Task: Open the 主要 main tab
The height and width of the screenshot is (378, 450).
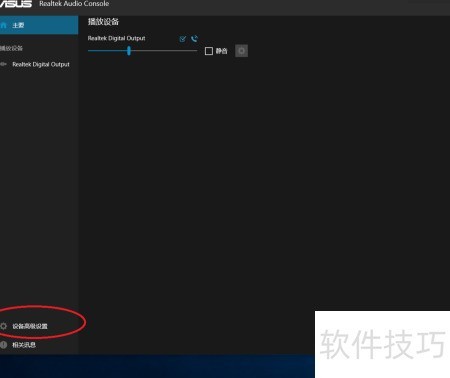Action: coord(39,25)
